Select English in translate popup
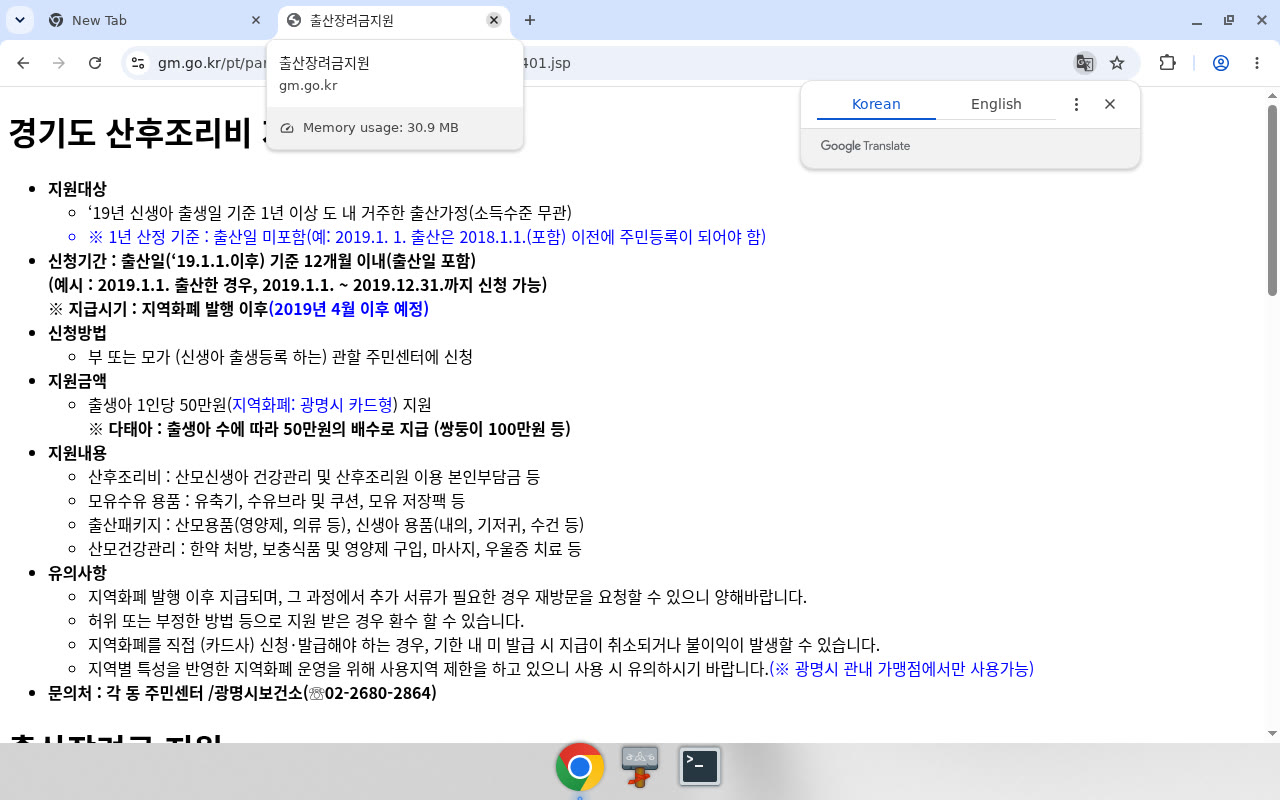The height and width of the screenshot is (800, 1280). [x=996, y=104]
